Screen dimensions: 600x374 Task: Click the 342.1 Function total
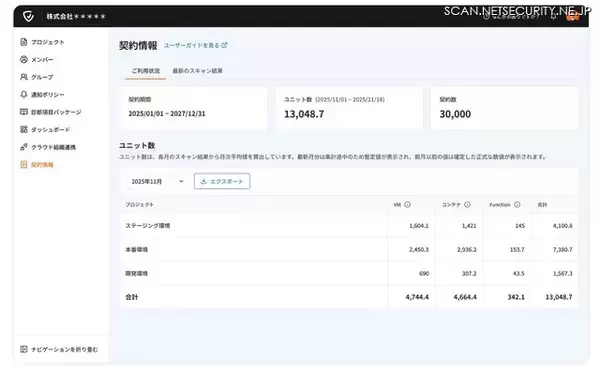click(x=516, y=297)
